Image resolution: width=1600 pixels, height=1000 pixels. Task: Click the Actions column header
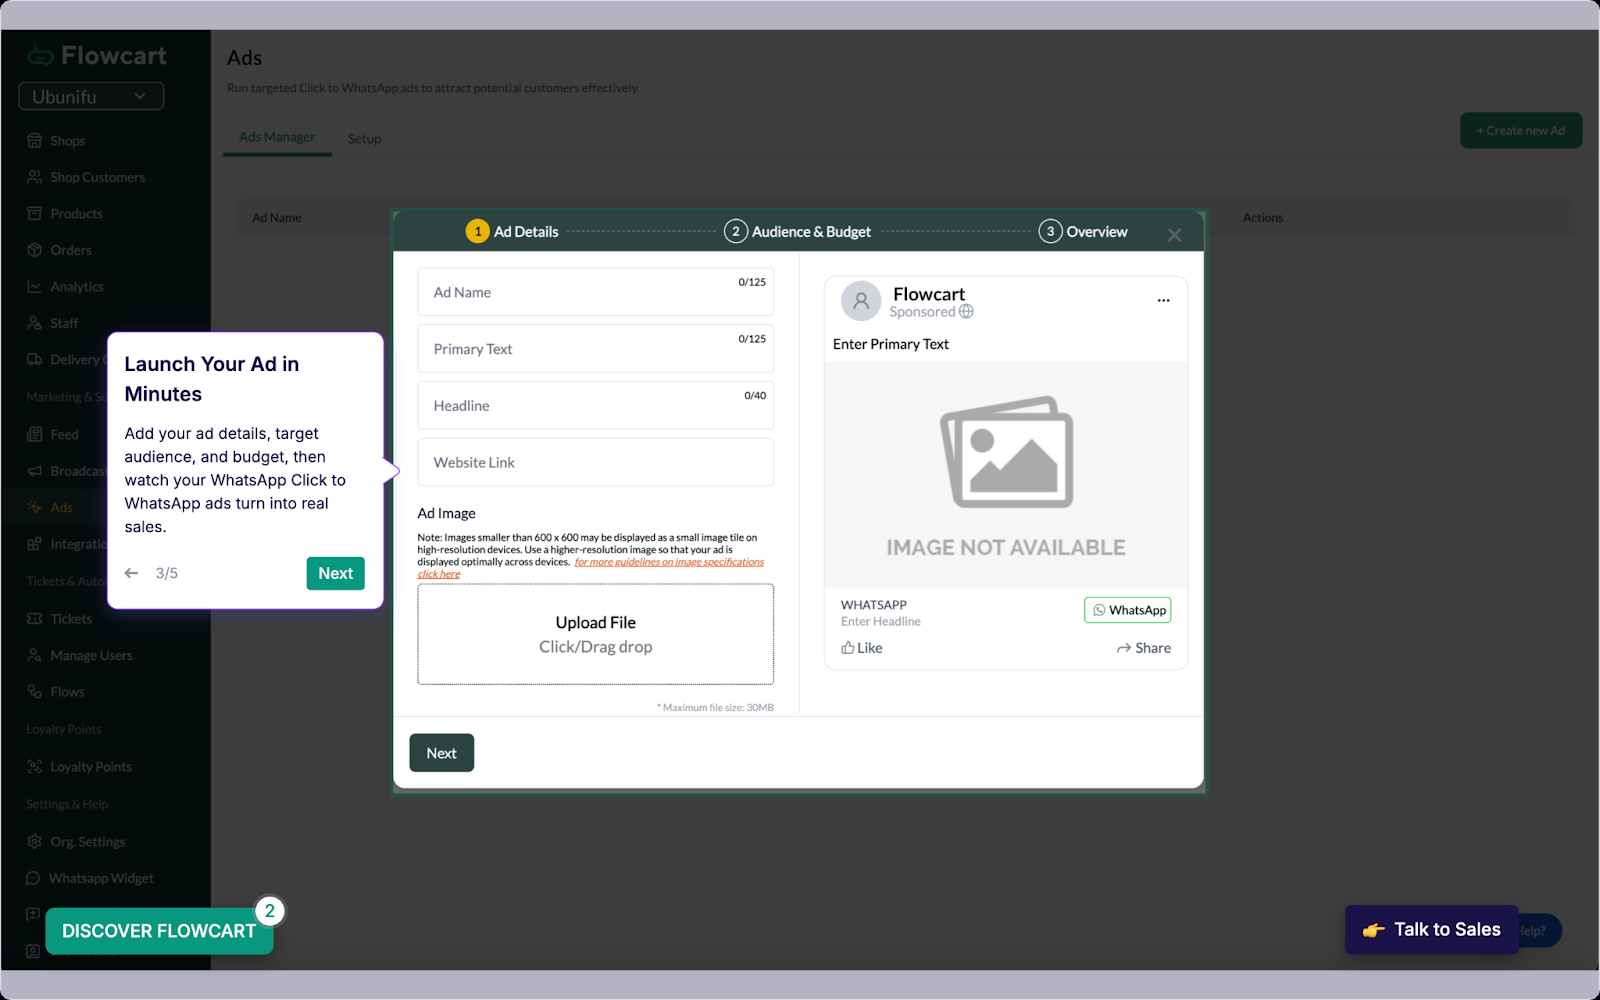coord(1263,218)
